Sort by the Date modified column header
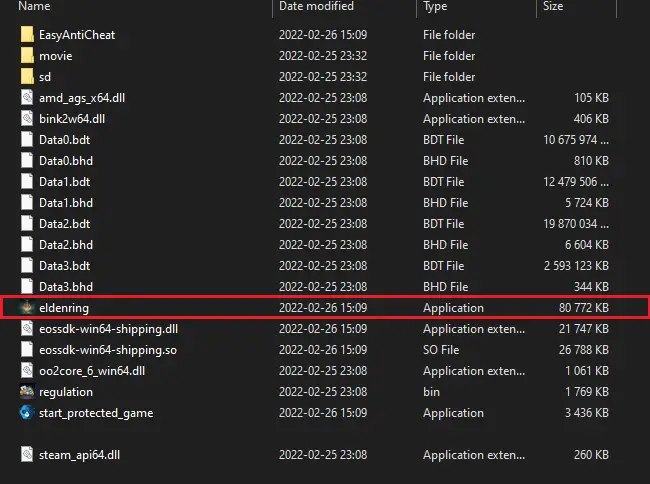 [x=316, y=6]
